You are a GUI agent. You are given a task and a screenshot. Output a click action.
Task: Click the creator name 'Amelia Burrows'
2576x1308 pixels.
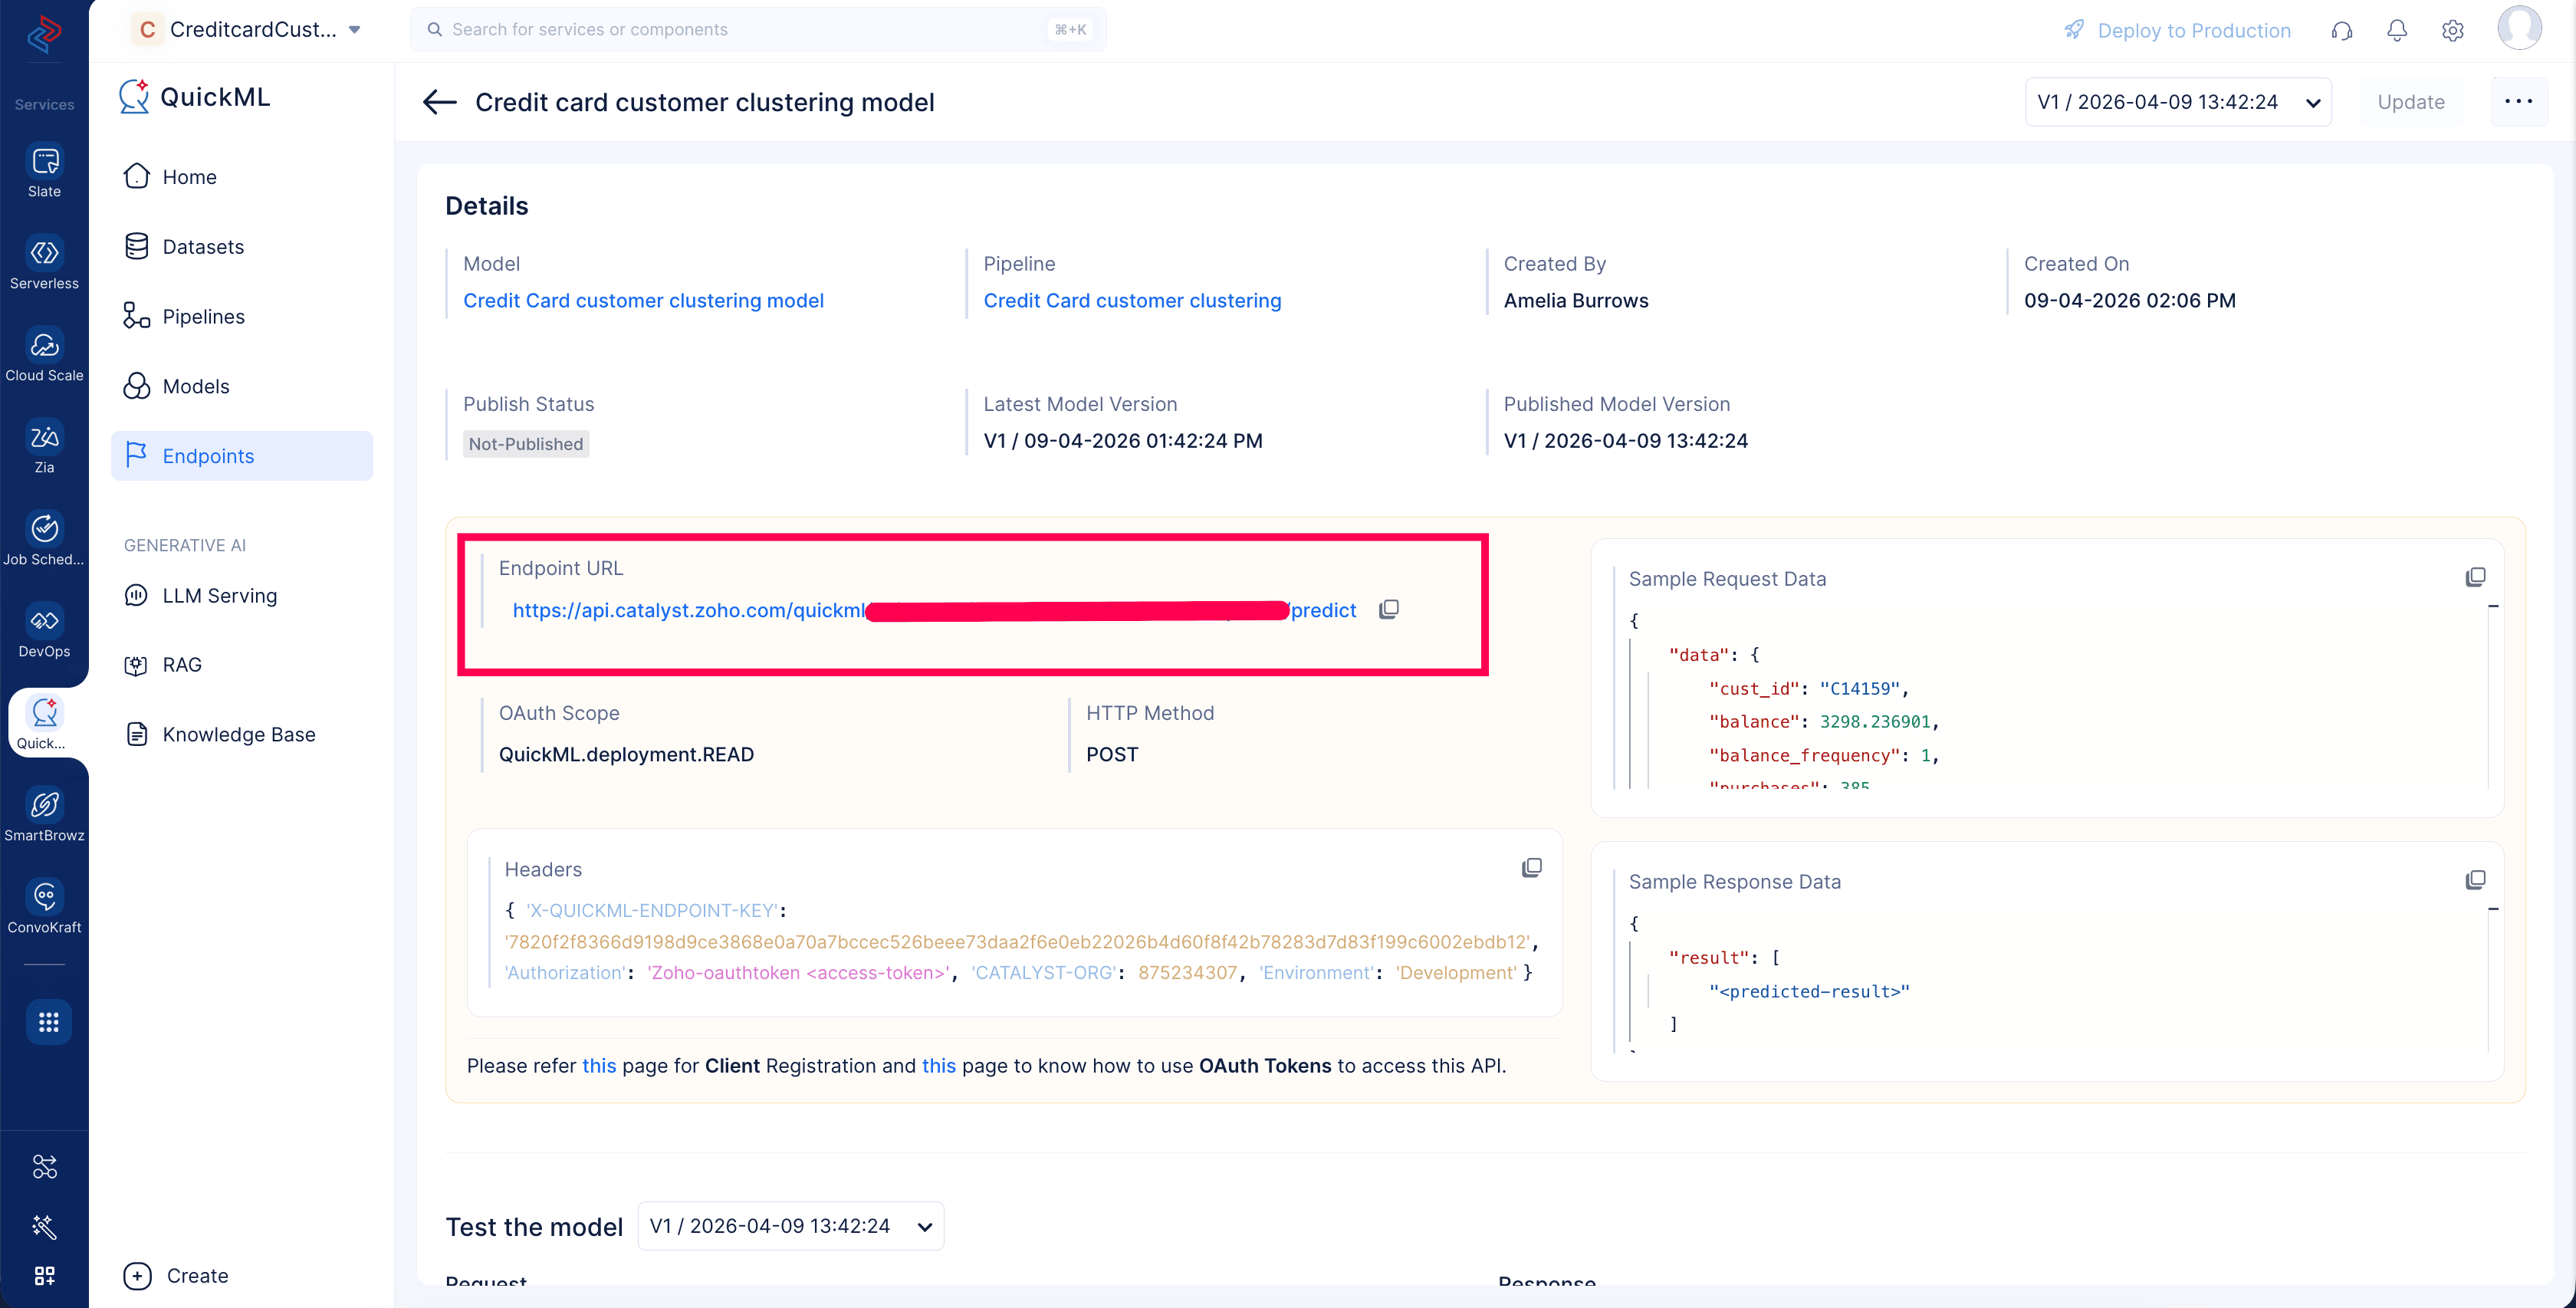coord(1576,300)
